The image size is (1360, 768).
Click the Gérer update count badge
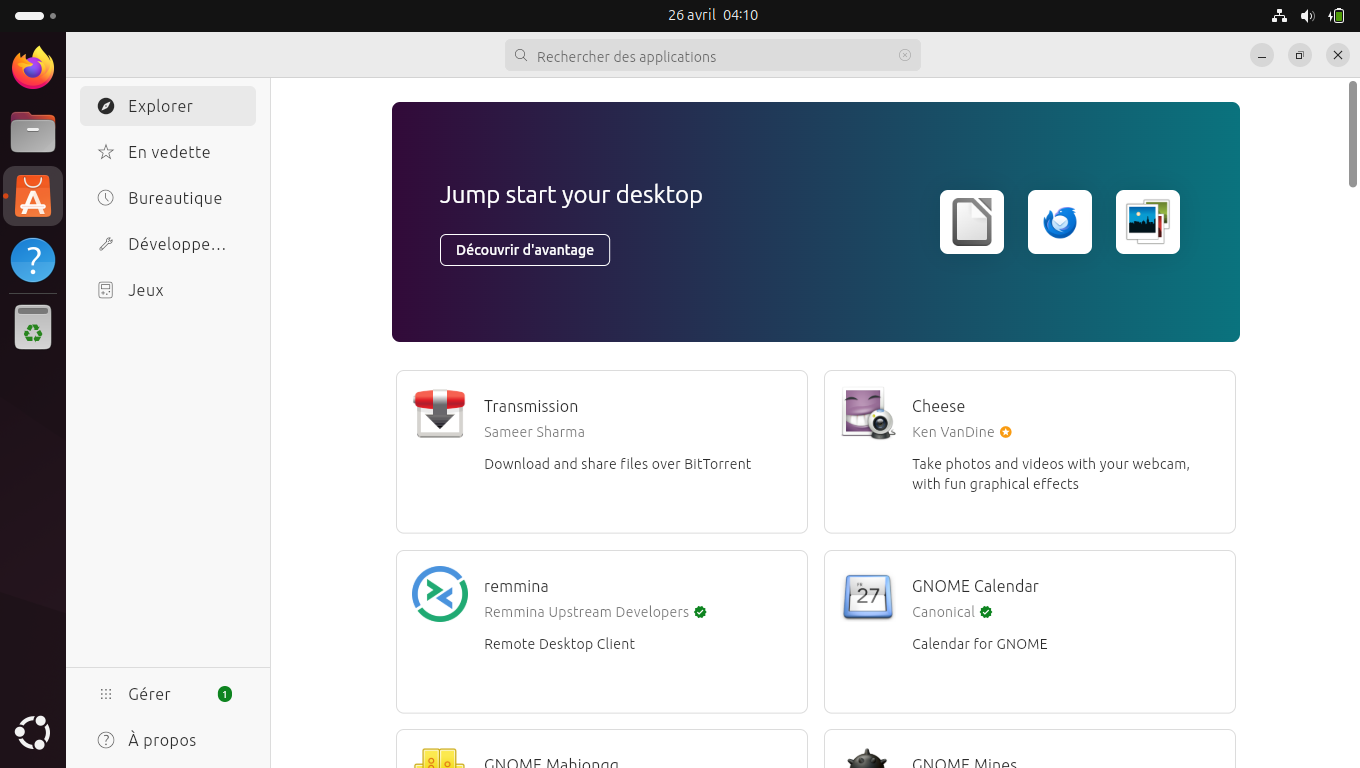click(225, 694)
